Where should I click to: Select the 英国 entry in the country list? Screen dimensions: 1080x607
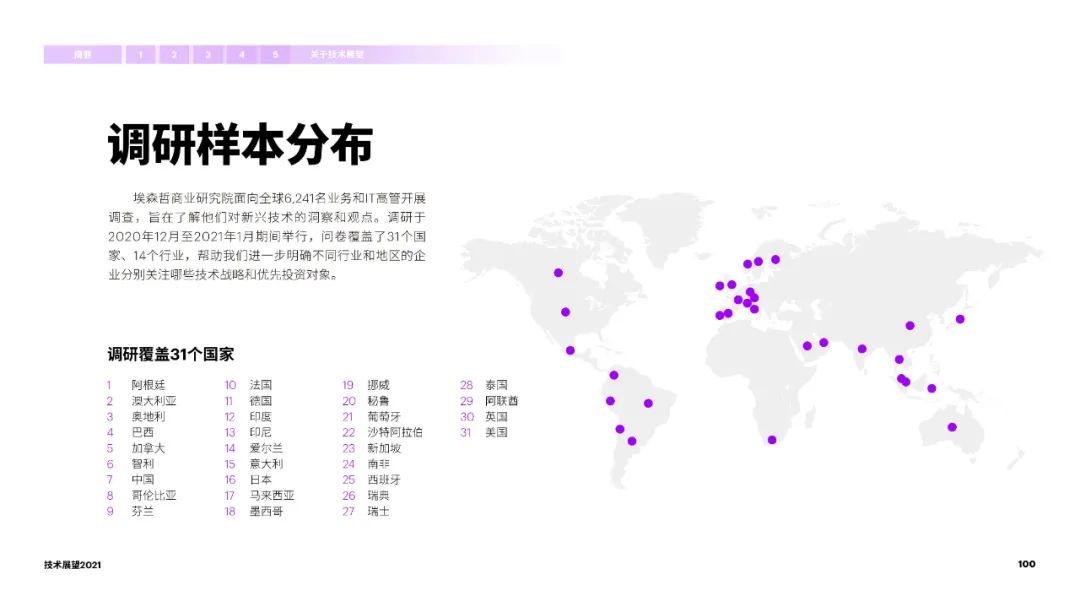(496, 417)
